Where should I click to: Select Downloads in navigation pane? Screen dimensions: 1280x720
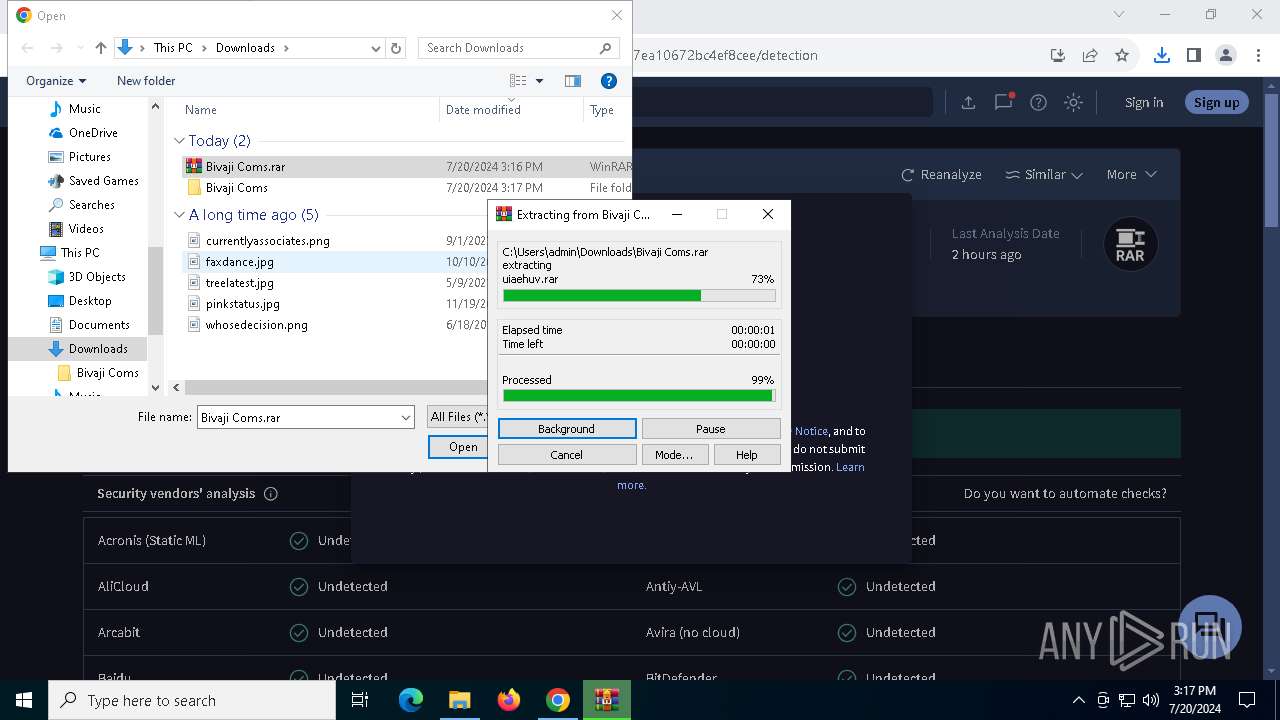98,349
